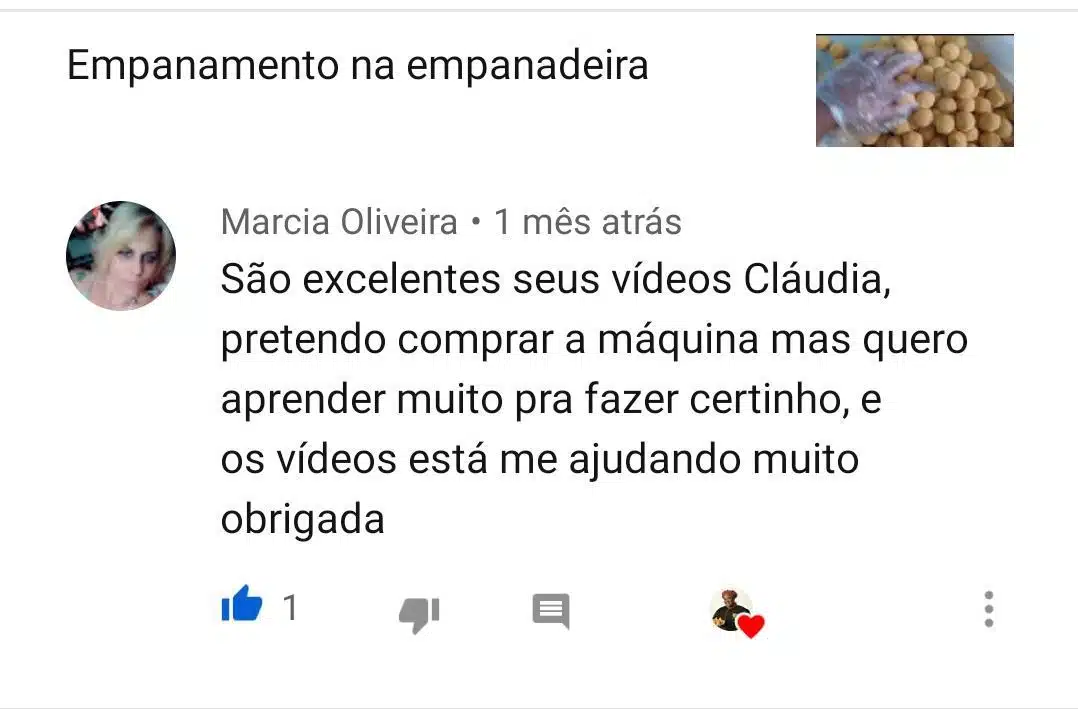Click the creator heart badge
Image resolution: width=1078 pixels, height=709 pixels.
coord(737,612)
